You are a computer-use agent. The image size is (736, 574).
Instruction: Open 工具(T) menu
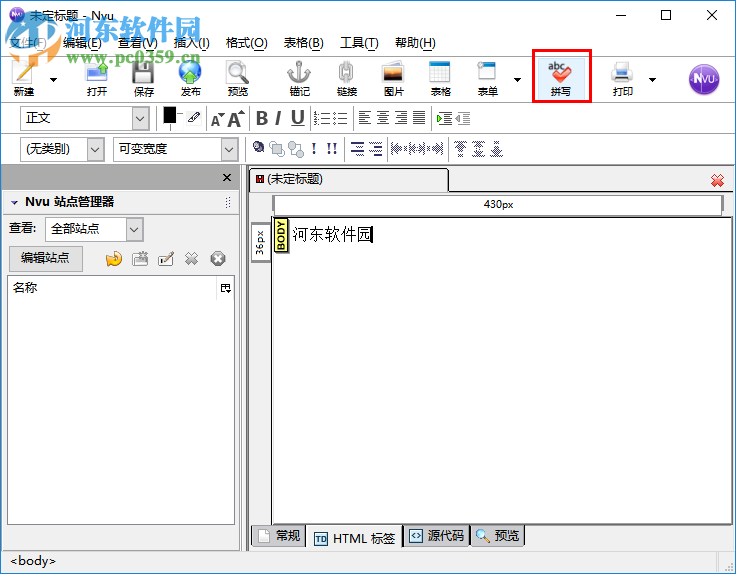pos(359,43)
